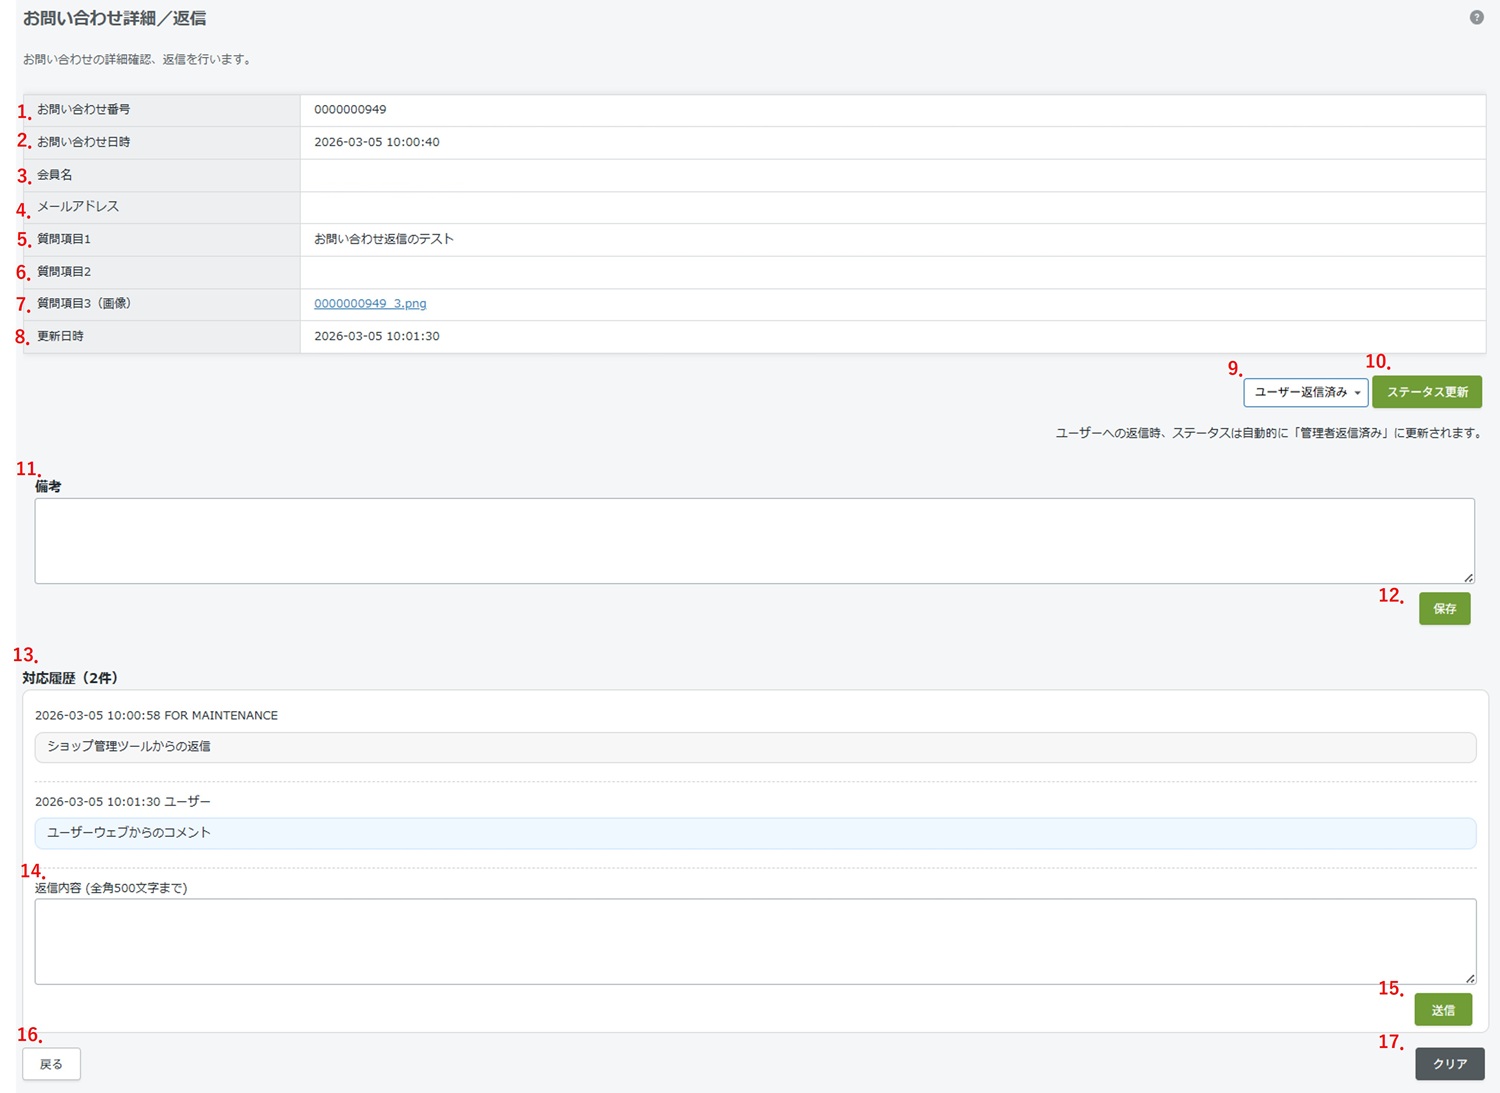Open the 0000000949_3.png image link

click(x=370, y=304)
